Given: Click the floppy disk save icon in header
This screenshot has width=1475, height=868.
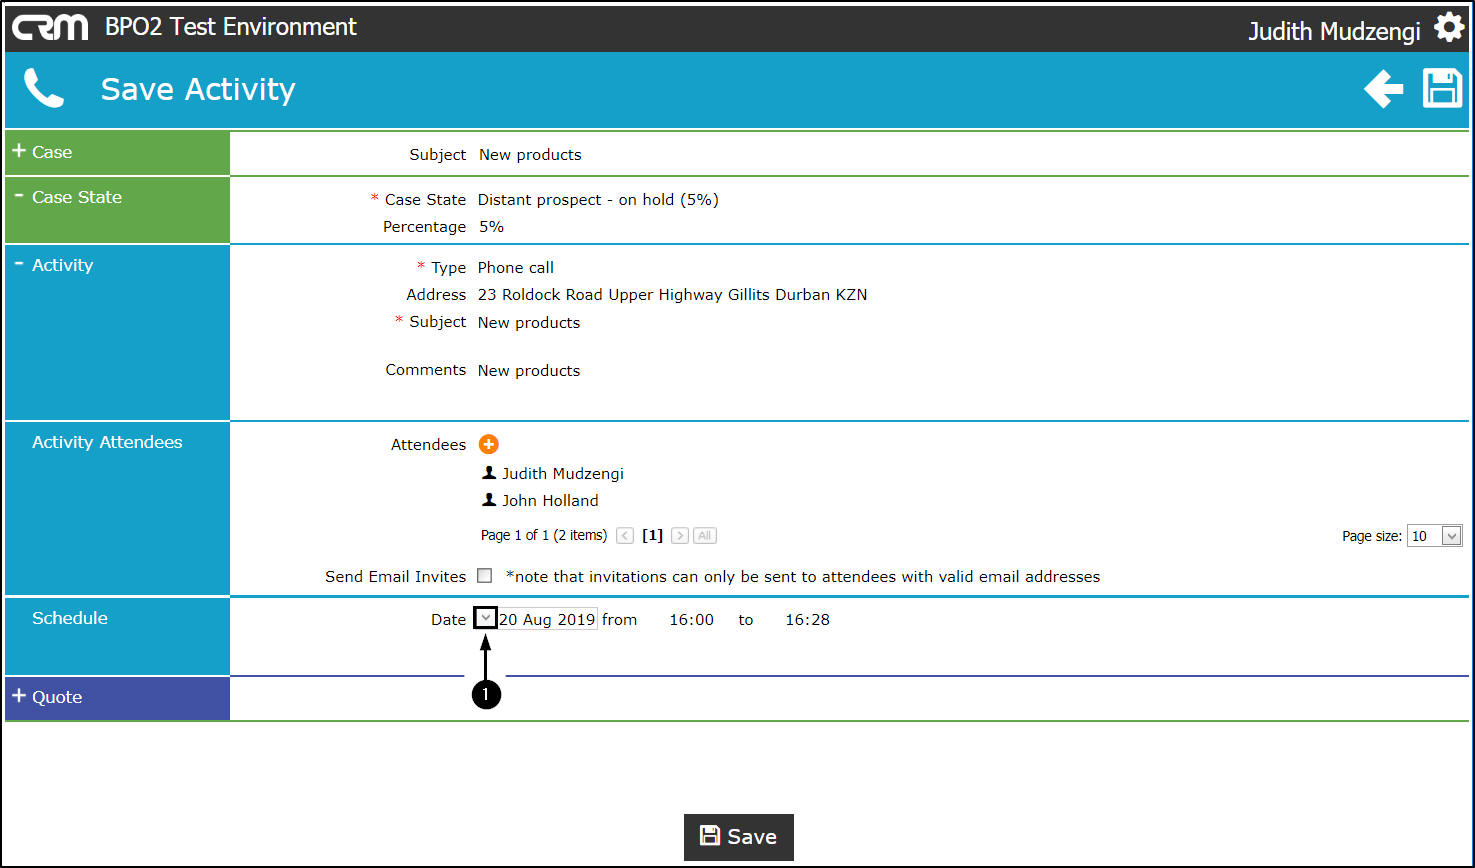Looking at the screenshot, I should pos(1443,89).
